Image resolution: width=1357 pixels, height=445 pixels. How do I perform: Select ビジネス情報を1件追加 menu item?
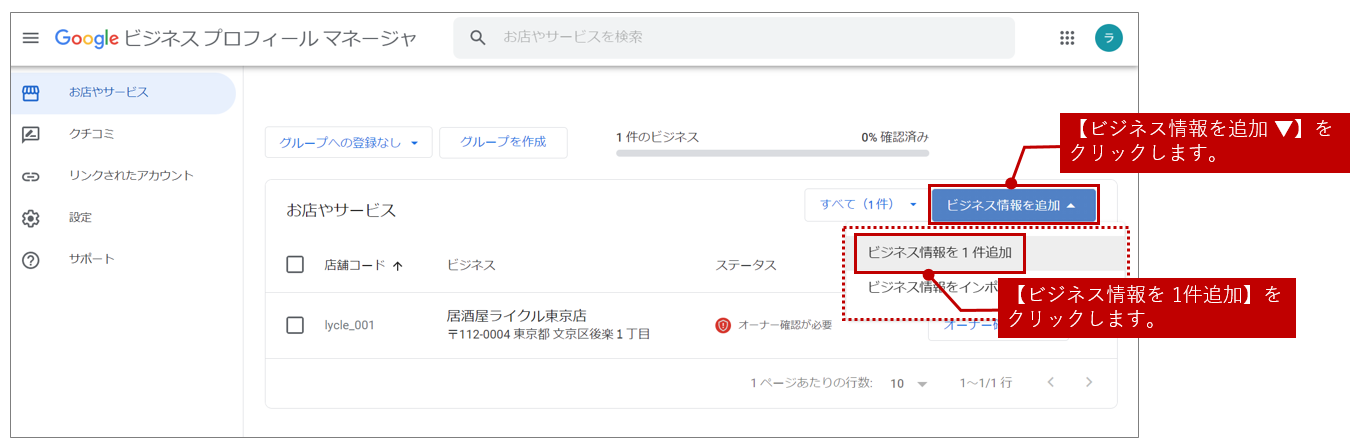(940, 253)
